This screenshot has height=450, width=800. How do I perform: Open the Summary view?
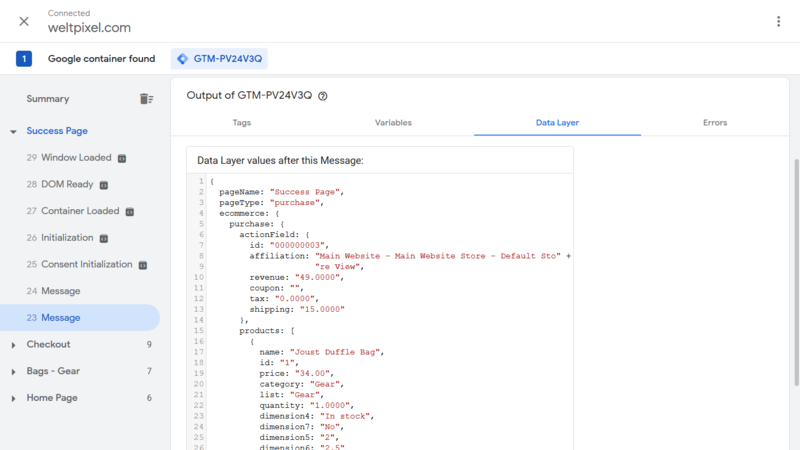click(48, 99)
